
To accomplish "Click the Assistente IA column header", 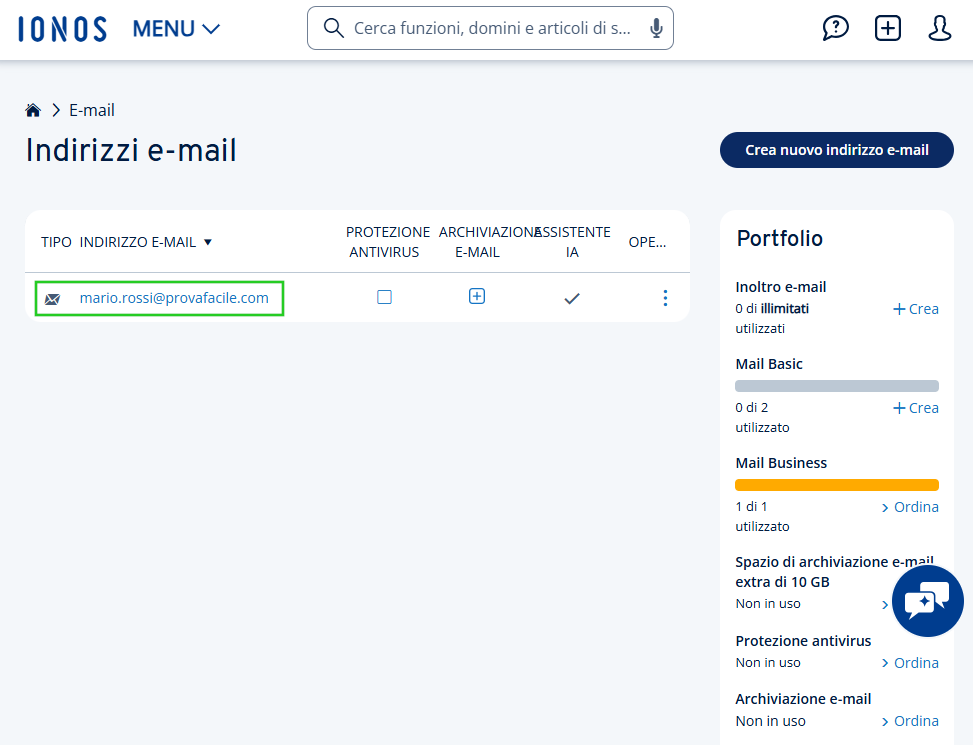I will coord(572,242).
